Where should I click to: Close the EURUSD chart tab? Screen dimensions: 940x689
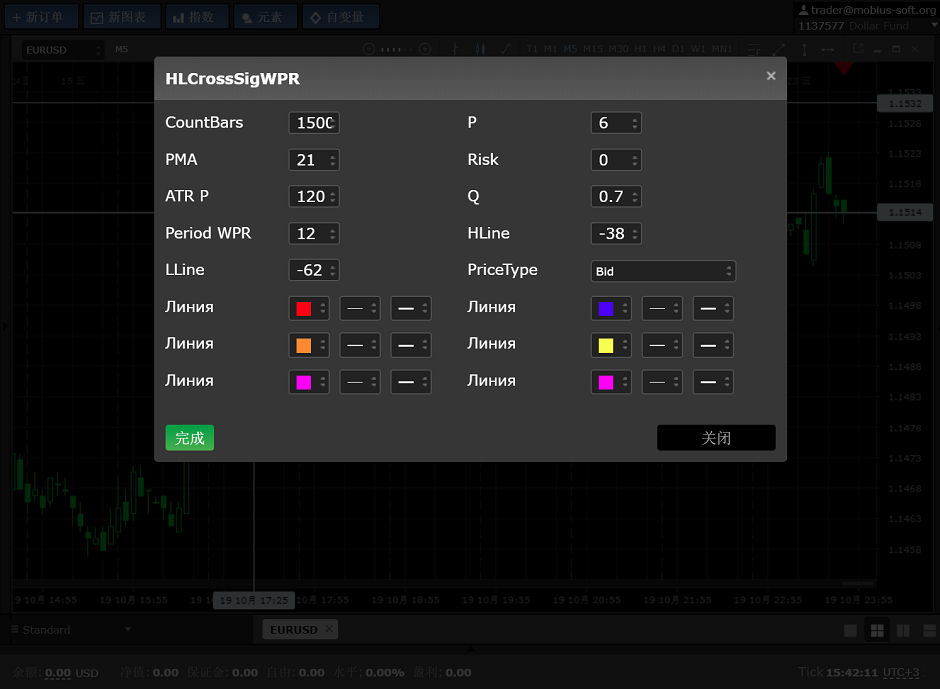[x=329, y=628]
